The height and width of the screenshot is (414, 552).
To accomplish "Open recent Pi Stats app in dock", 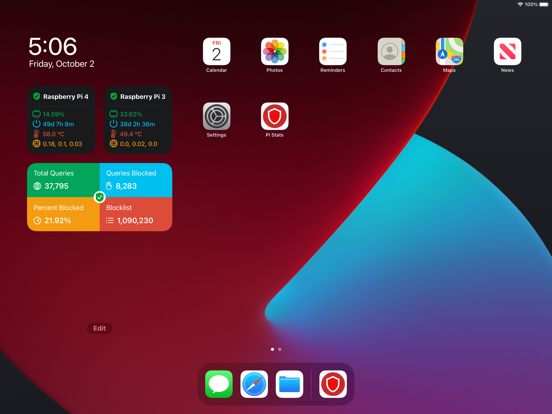I will click(x=333, y=384).
